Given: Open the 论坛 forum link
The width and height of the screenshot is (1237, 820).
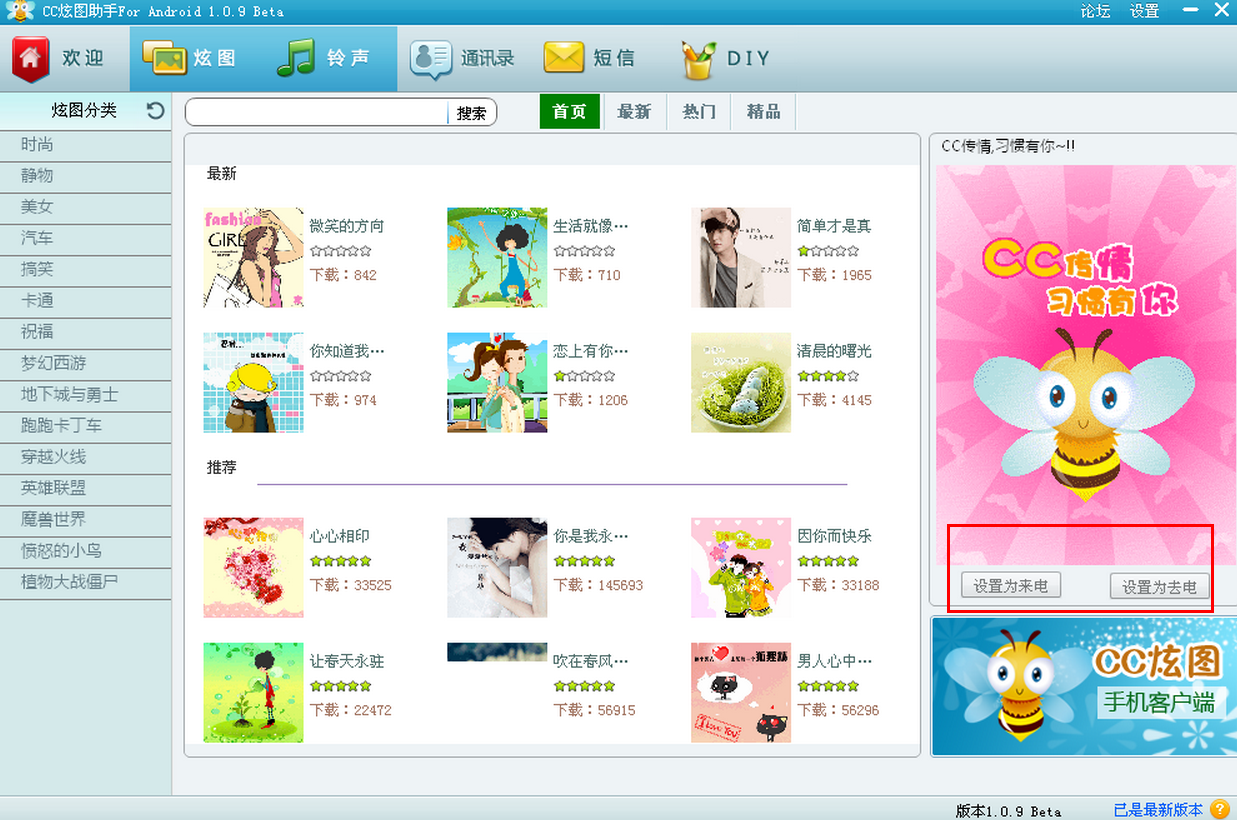Looking at the screenshot, I should [1095, 11].
